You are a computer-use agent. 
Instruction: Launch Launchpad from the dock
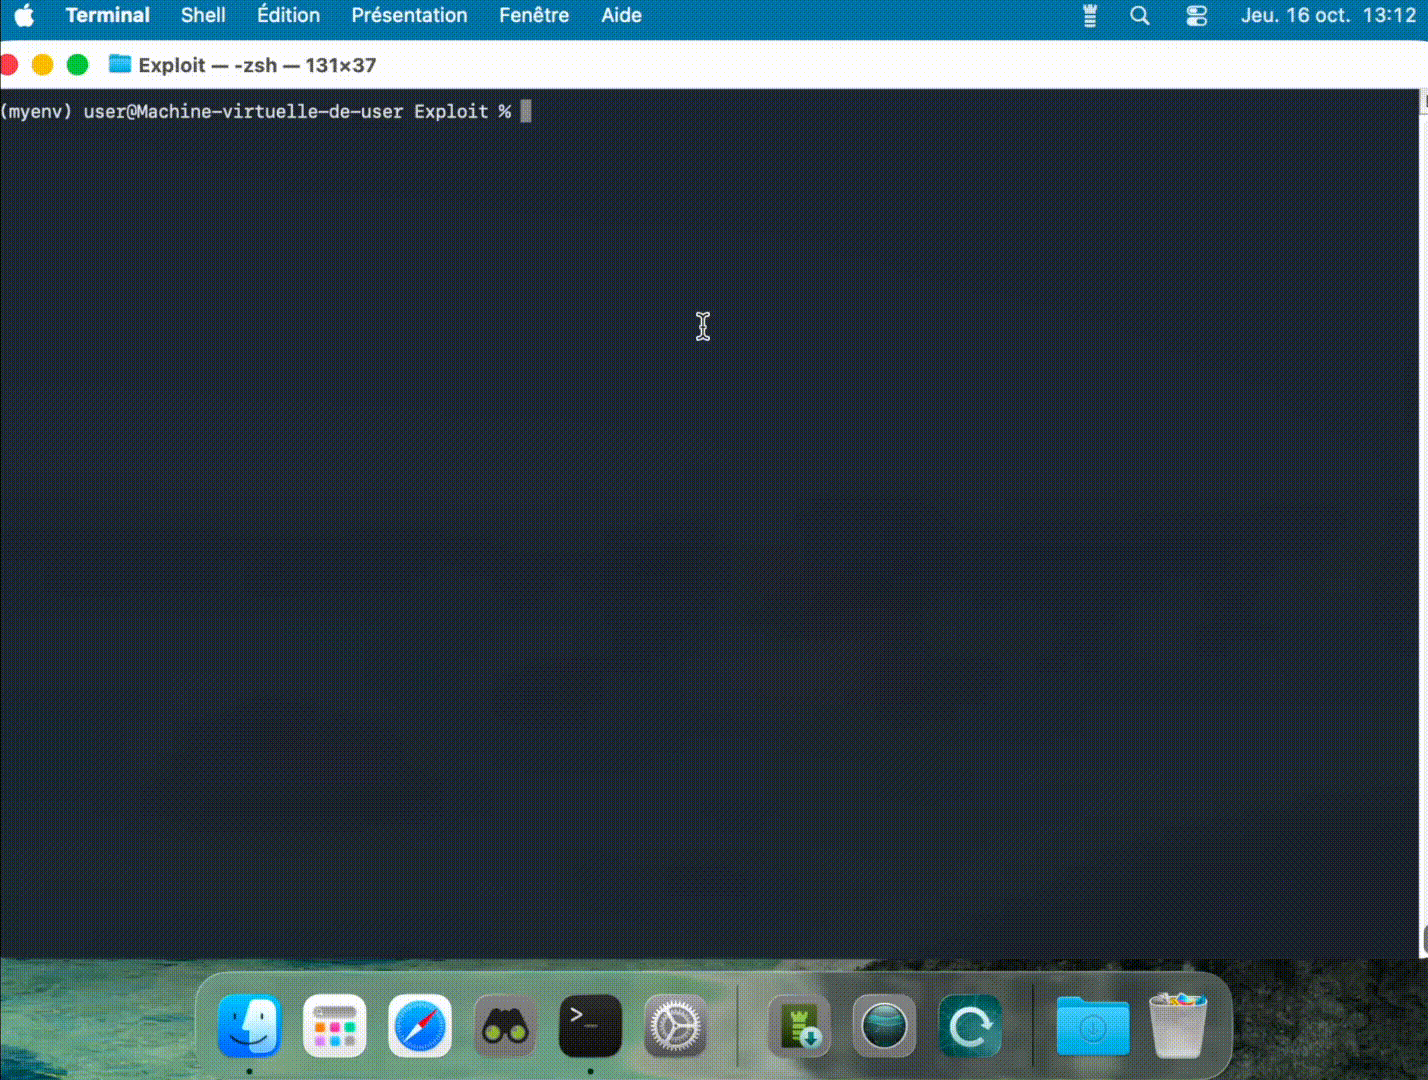(x=334, y=1026)
